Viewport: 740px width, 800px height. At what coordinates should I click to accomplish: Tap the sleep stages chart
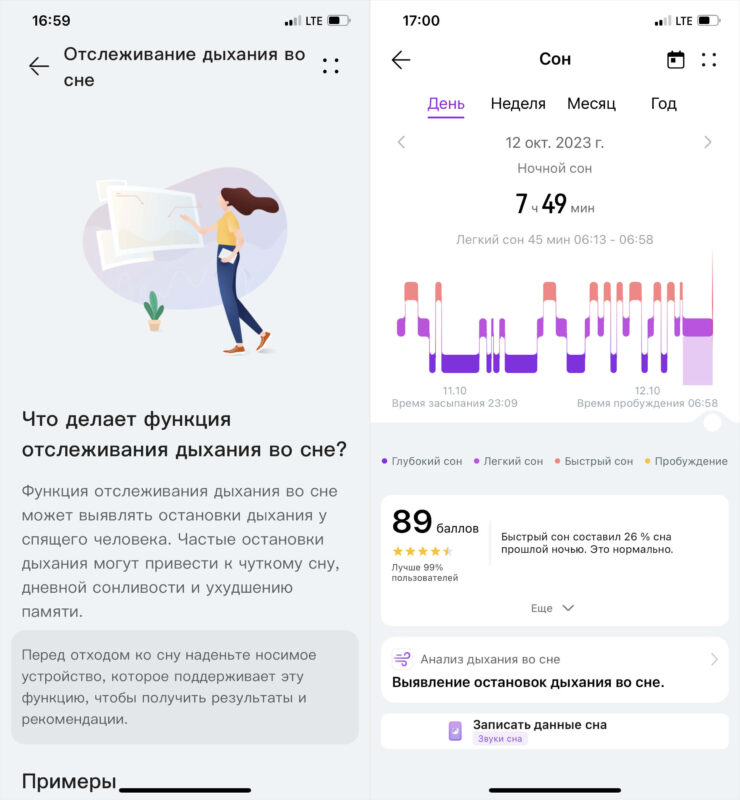tap(555, 330)
